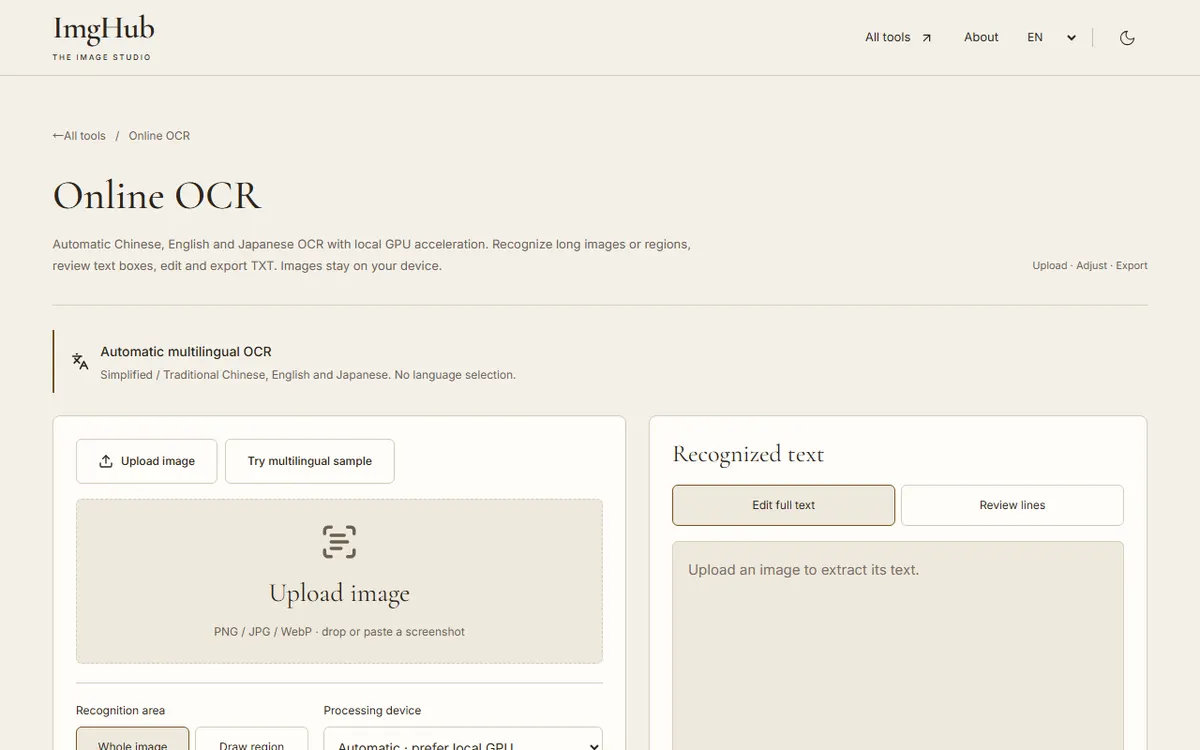Click the Online OCR page heading
This screenshot has width=1200, height=750.
tap(157, 195)
